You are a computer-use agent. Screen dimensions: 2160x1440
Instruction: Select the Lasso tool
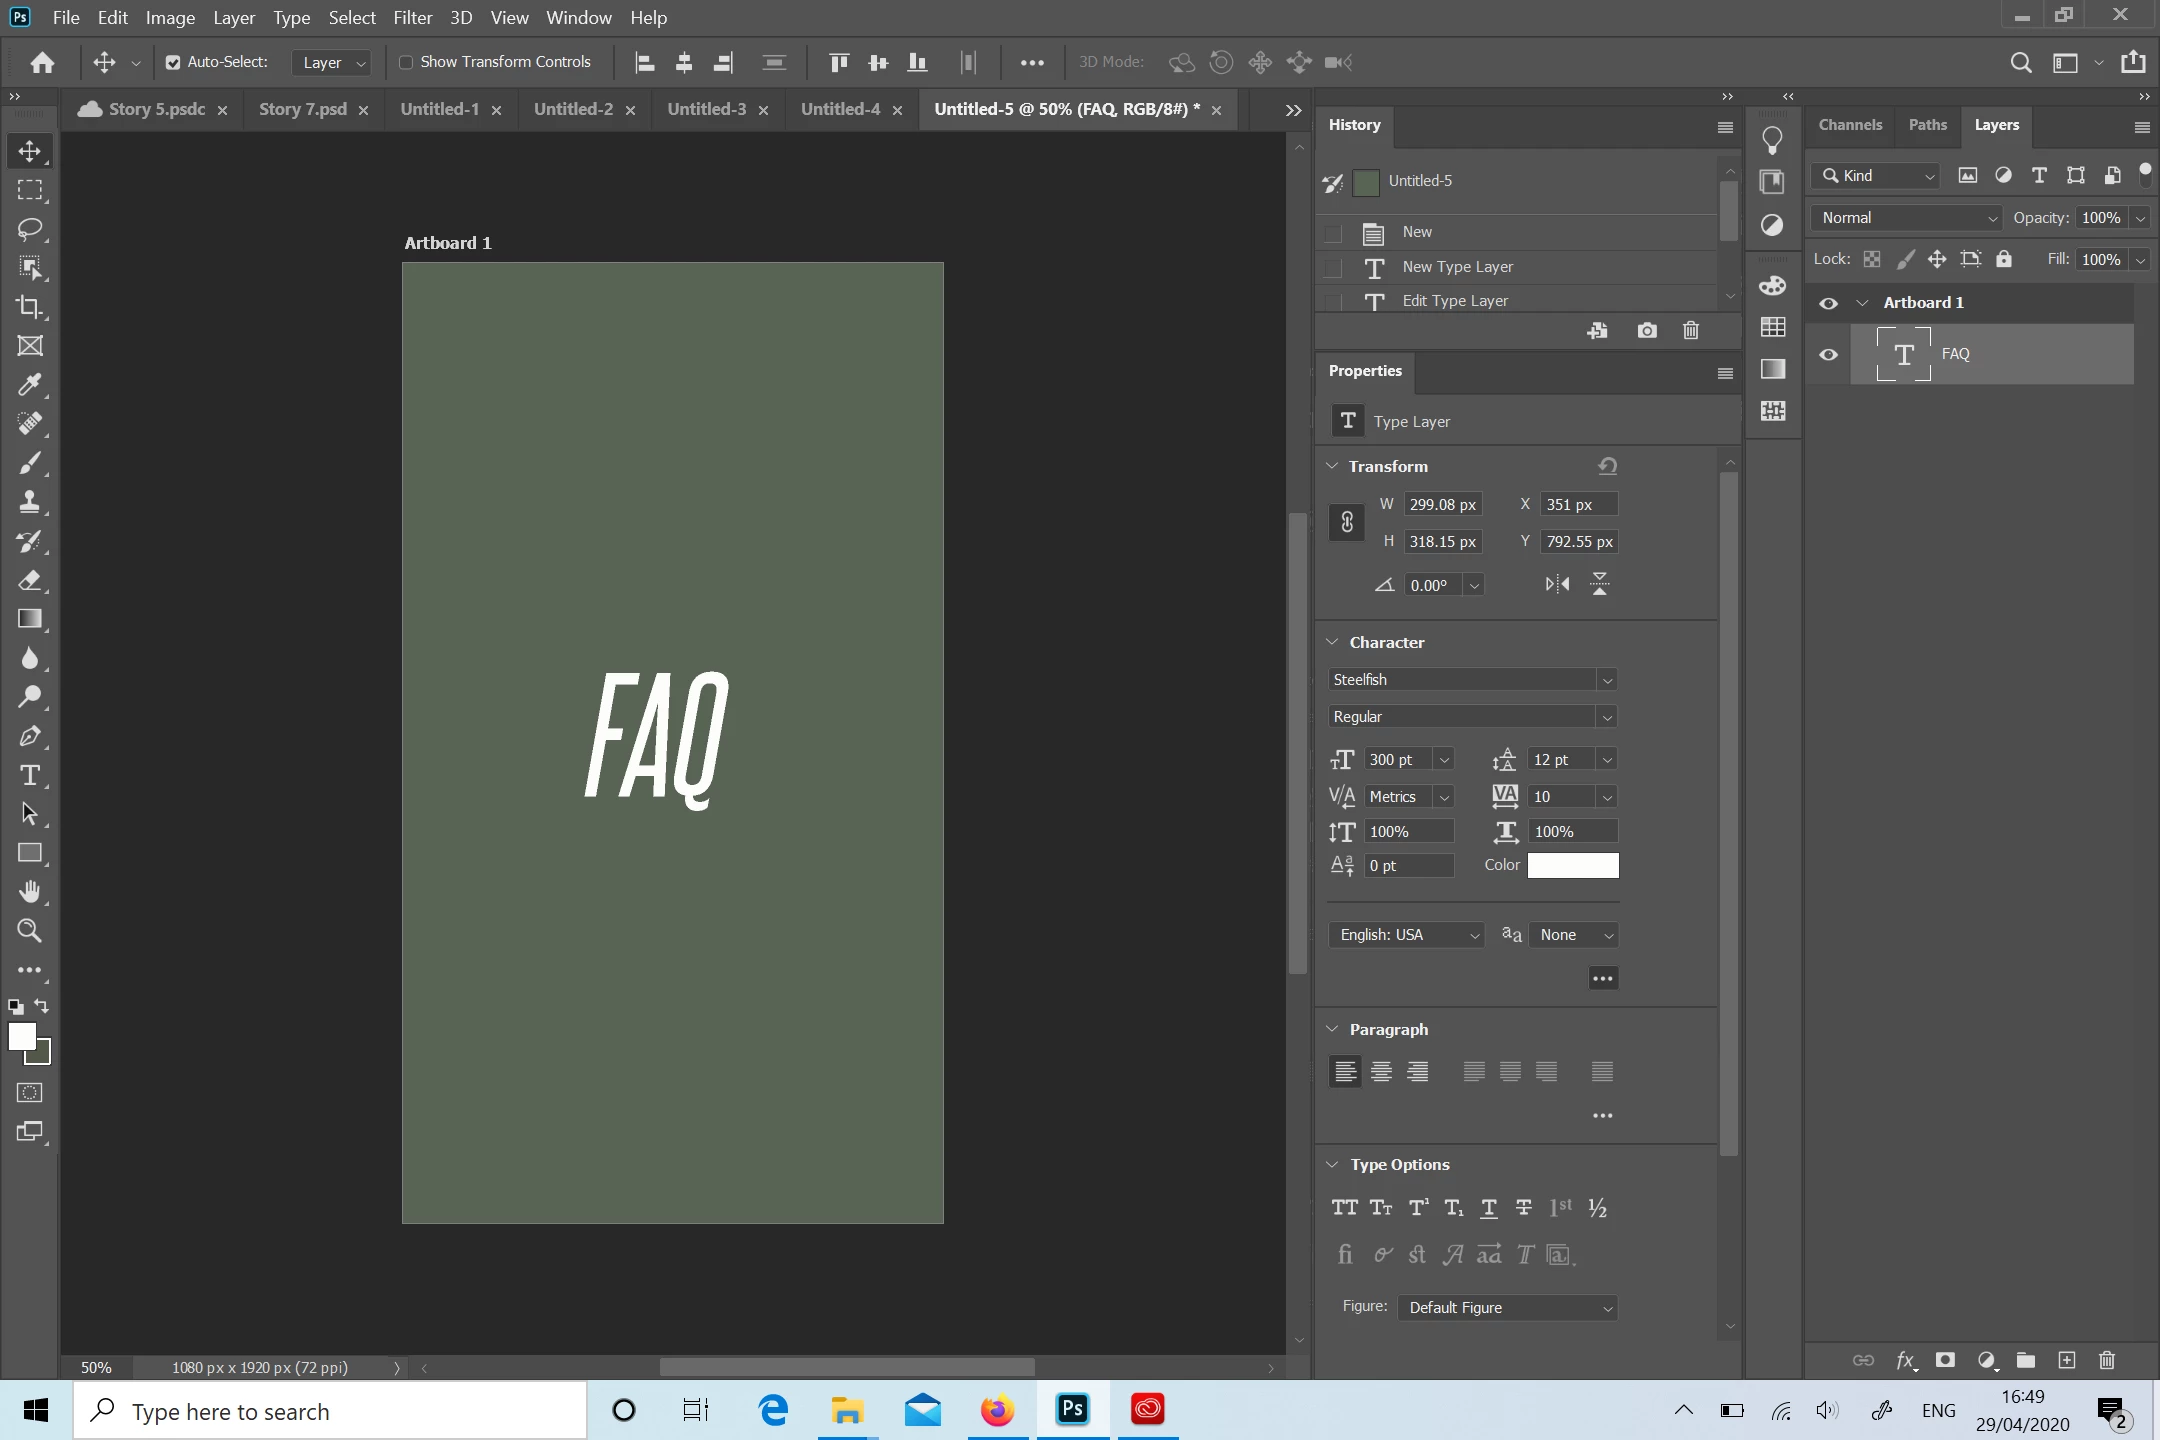click(30, 229)
